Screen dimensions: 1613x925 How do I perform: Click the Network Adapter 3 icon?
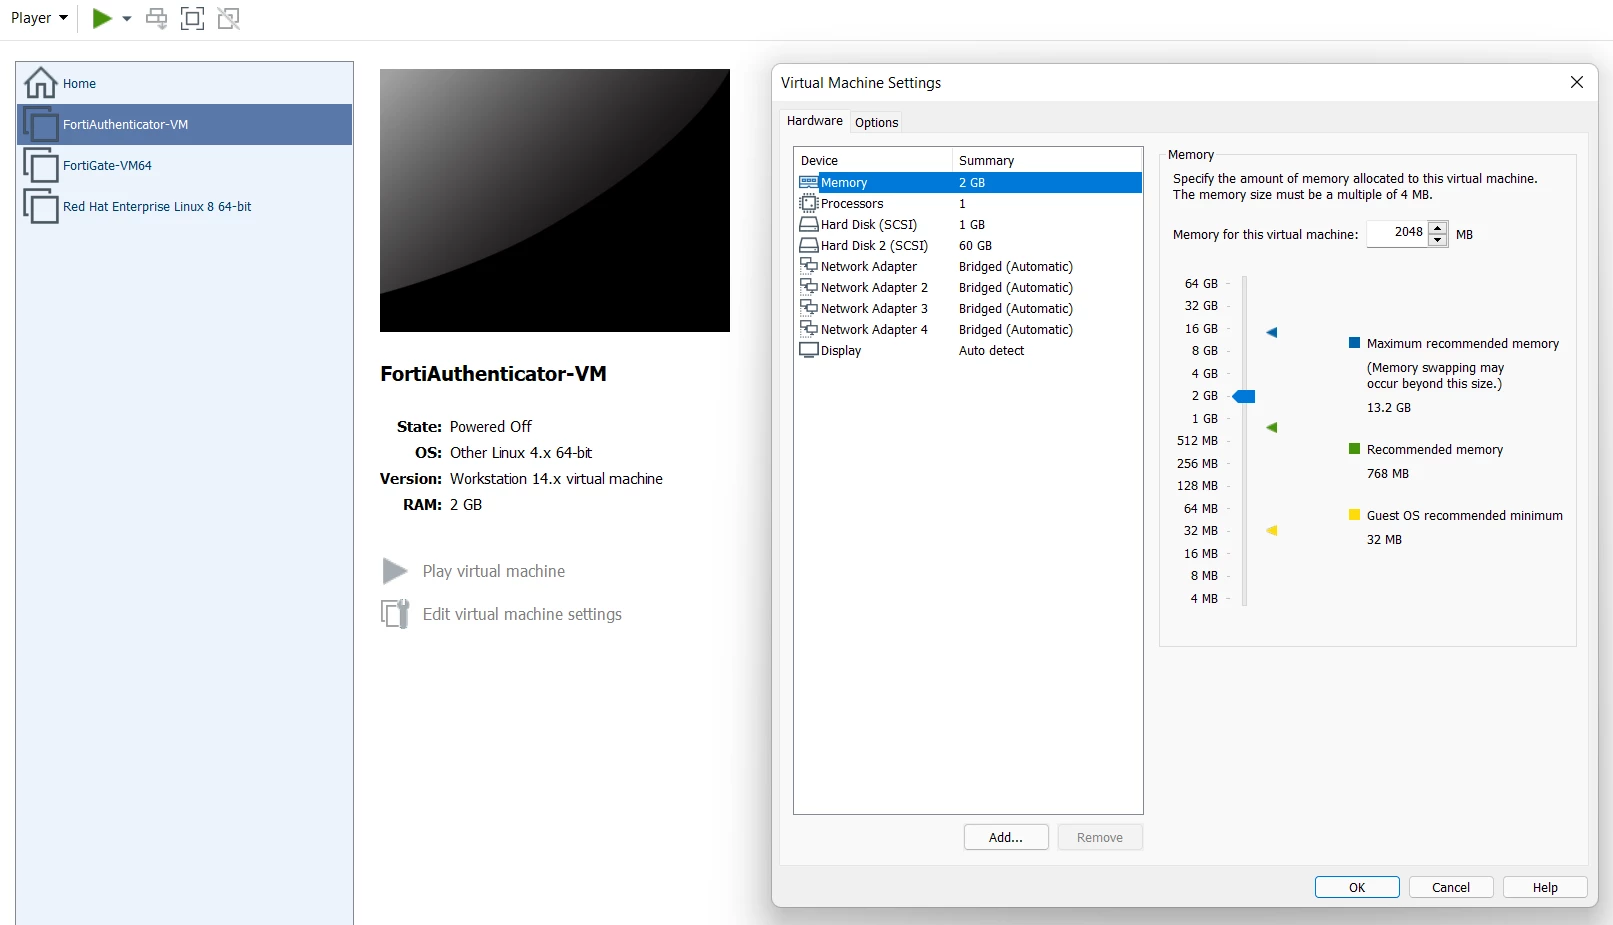[808, 308]
